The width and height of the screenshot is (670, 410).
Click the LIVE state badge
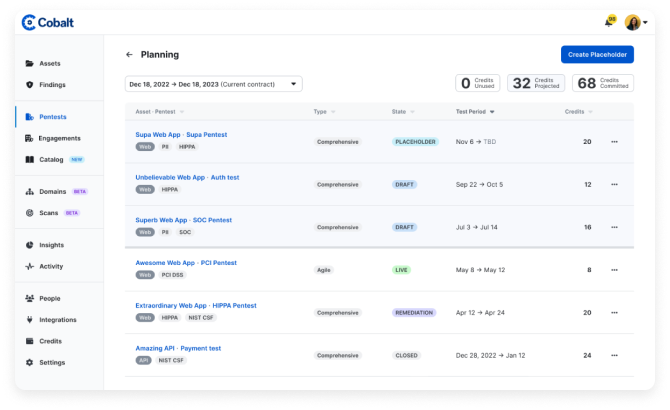[x=401, y=270]
